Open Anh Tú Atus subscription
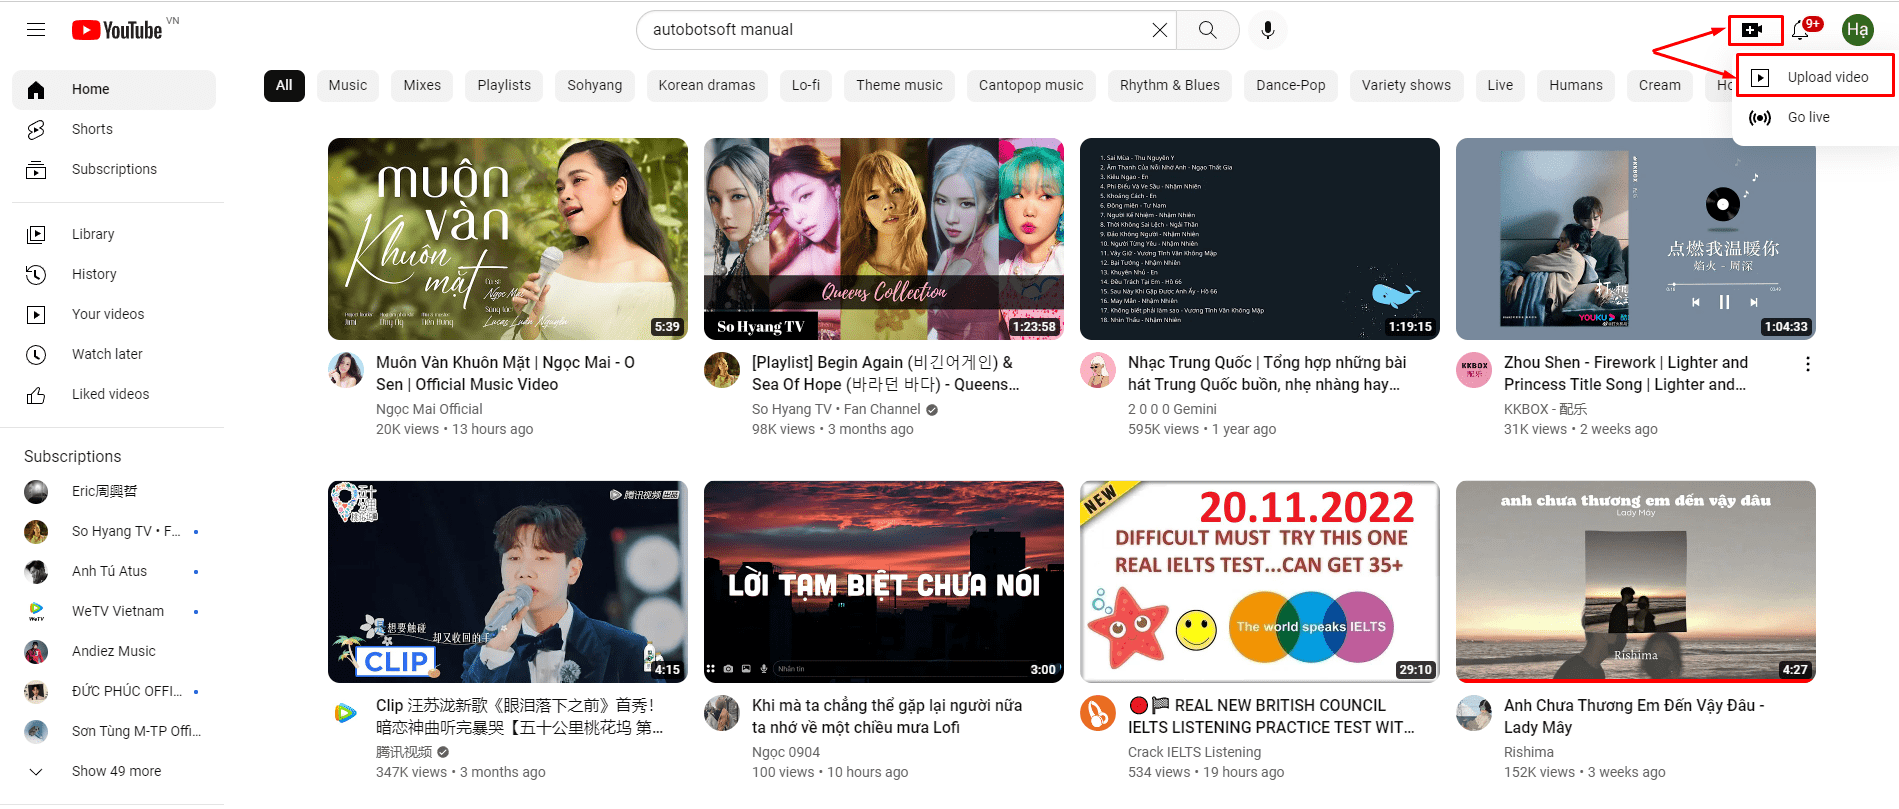This screenshot has height=809, width=1899. [114, 571]
